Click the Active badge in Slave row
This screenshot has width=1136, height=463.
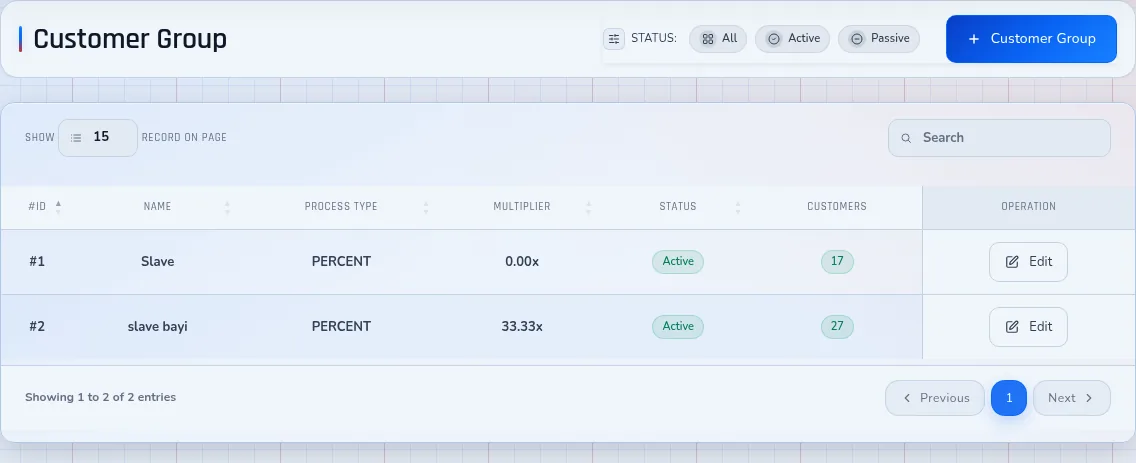click(x=677, y=262)
